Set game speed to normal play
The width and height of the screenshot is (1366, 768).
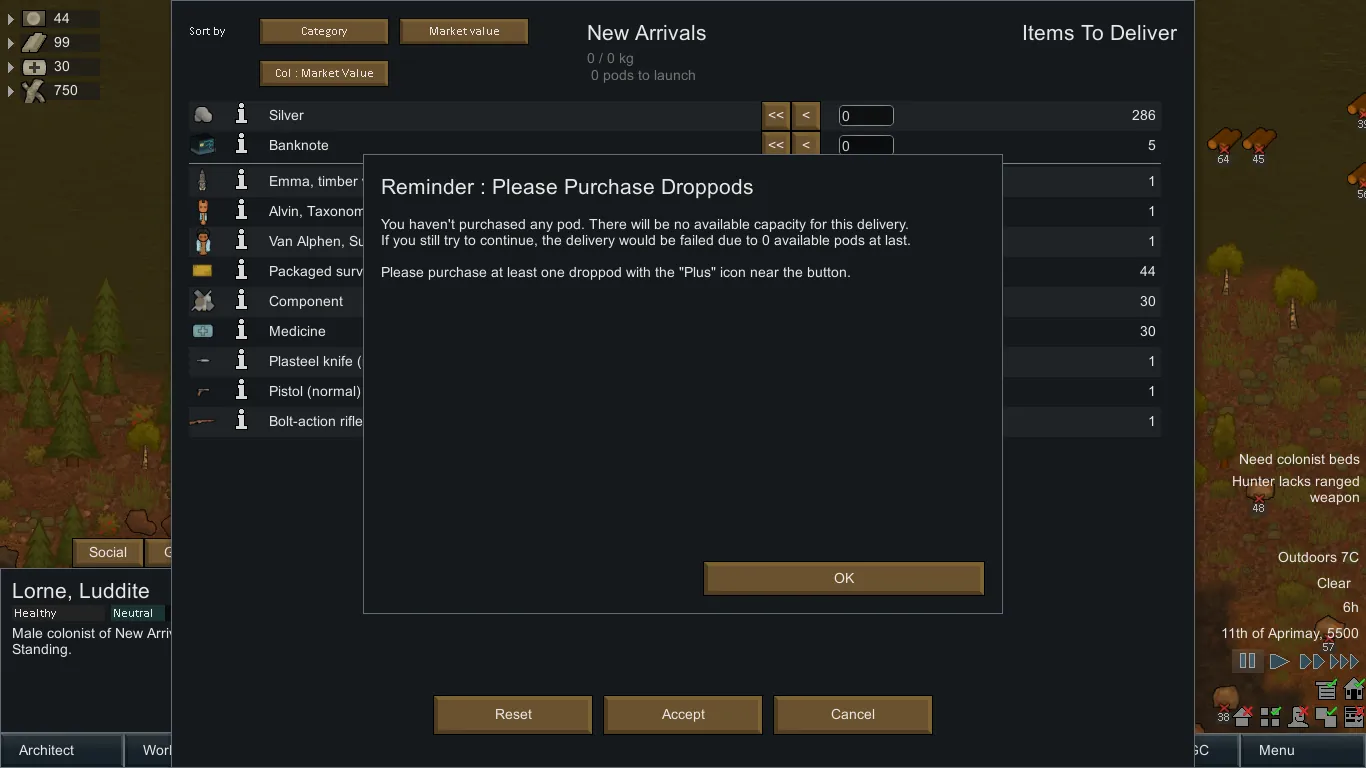[x=1279, y=661]
